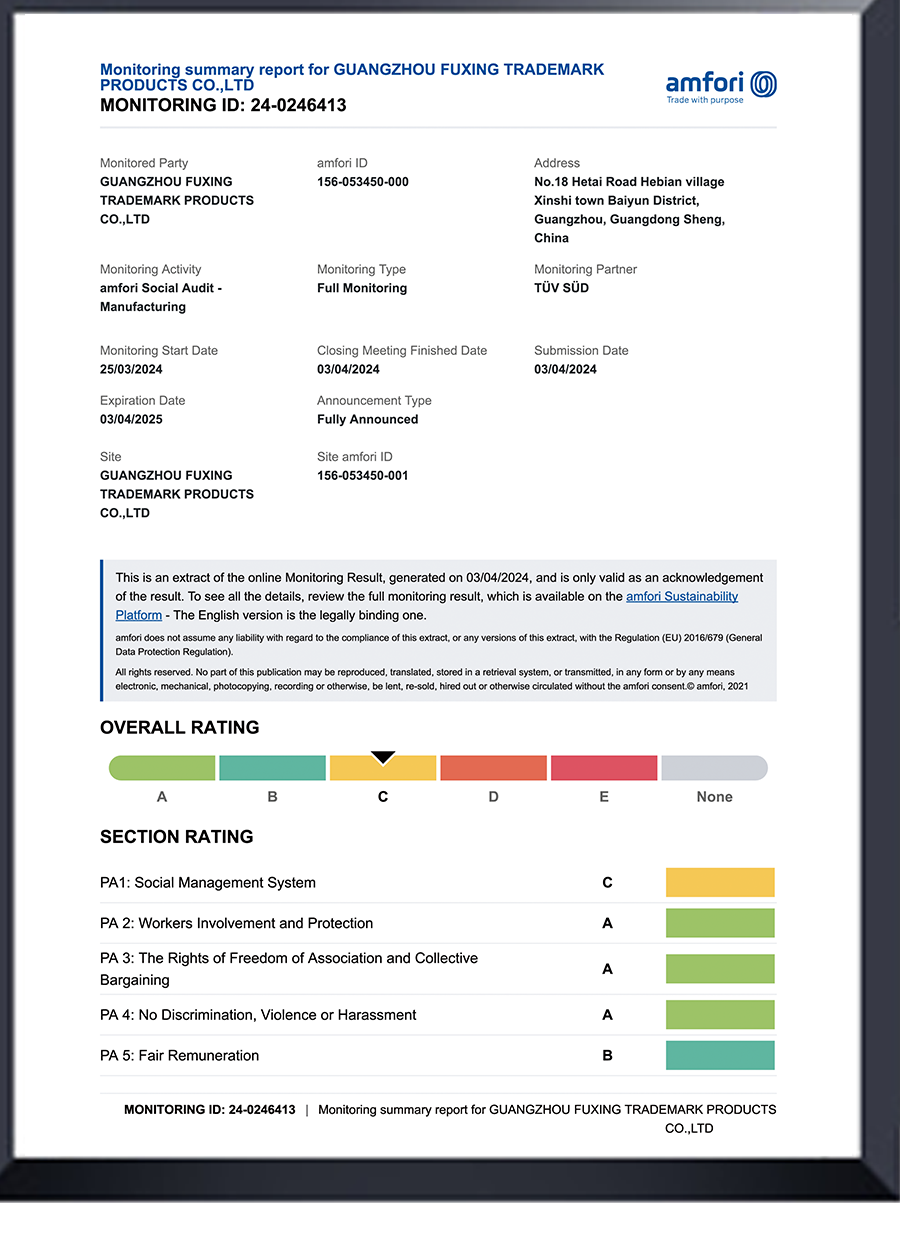Click the B rating letter for PA 5

click(x=607, y=1056)
